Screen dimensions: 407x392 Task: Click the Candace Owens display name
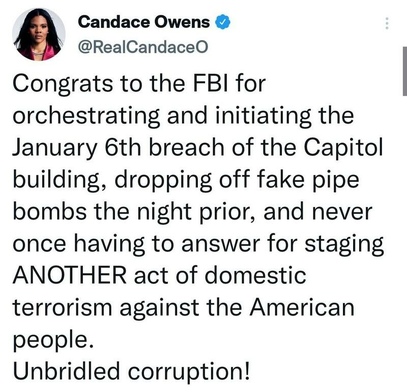coord(144,22)
